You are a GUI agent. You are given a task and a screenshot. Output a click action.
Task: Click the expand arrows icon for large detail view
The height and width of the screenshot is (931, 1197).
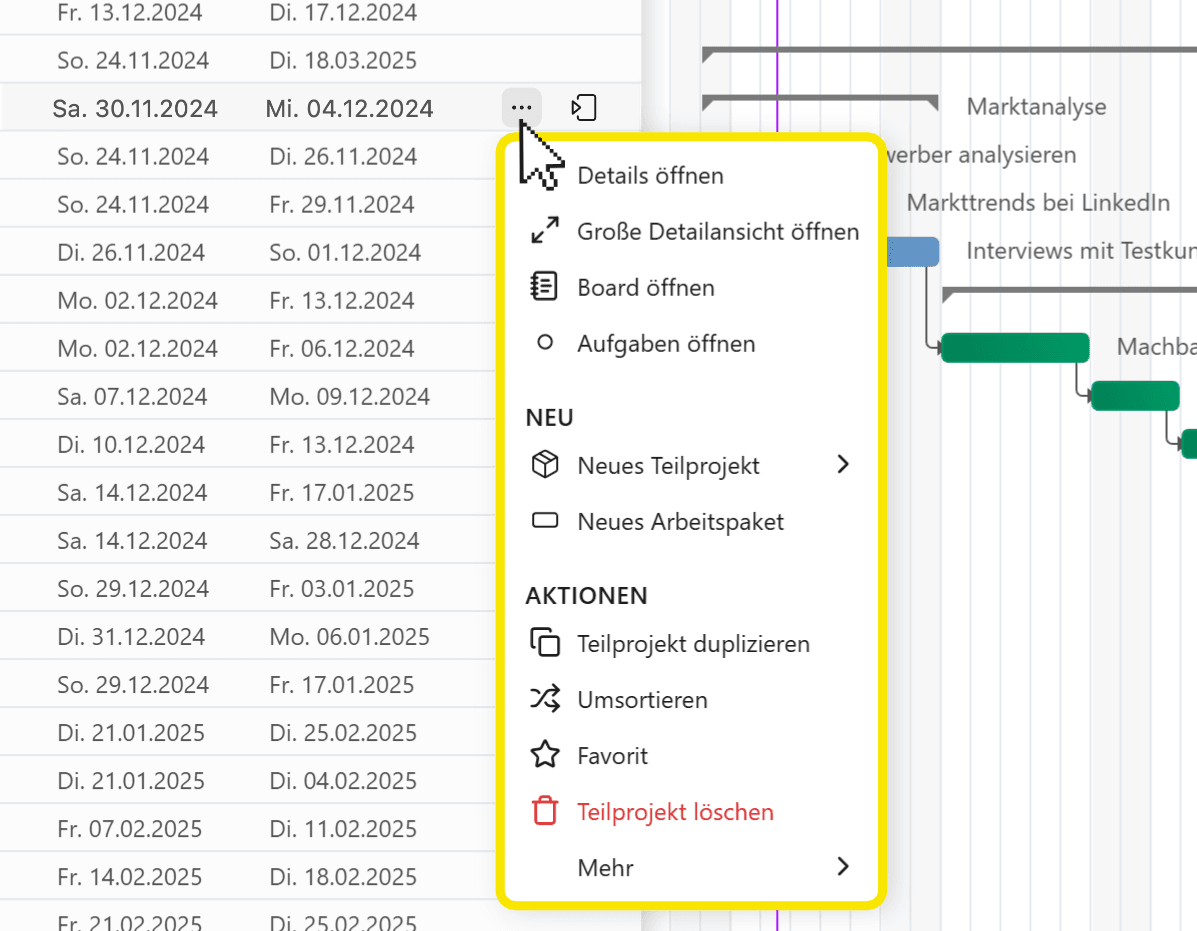pos(545,232)
